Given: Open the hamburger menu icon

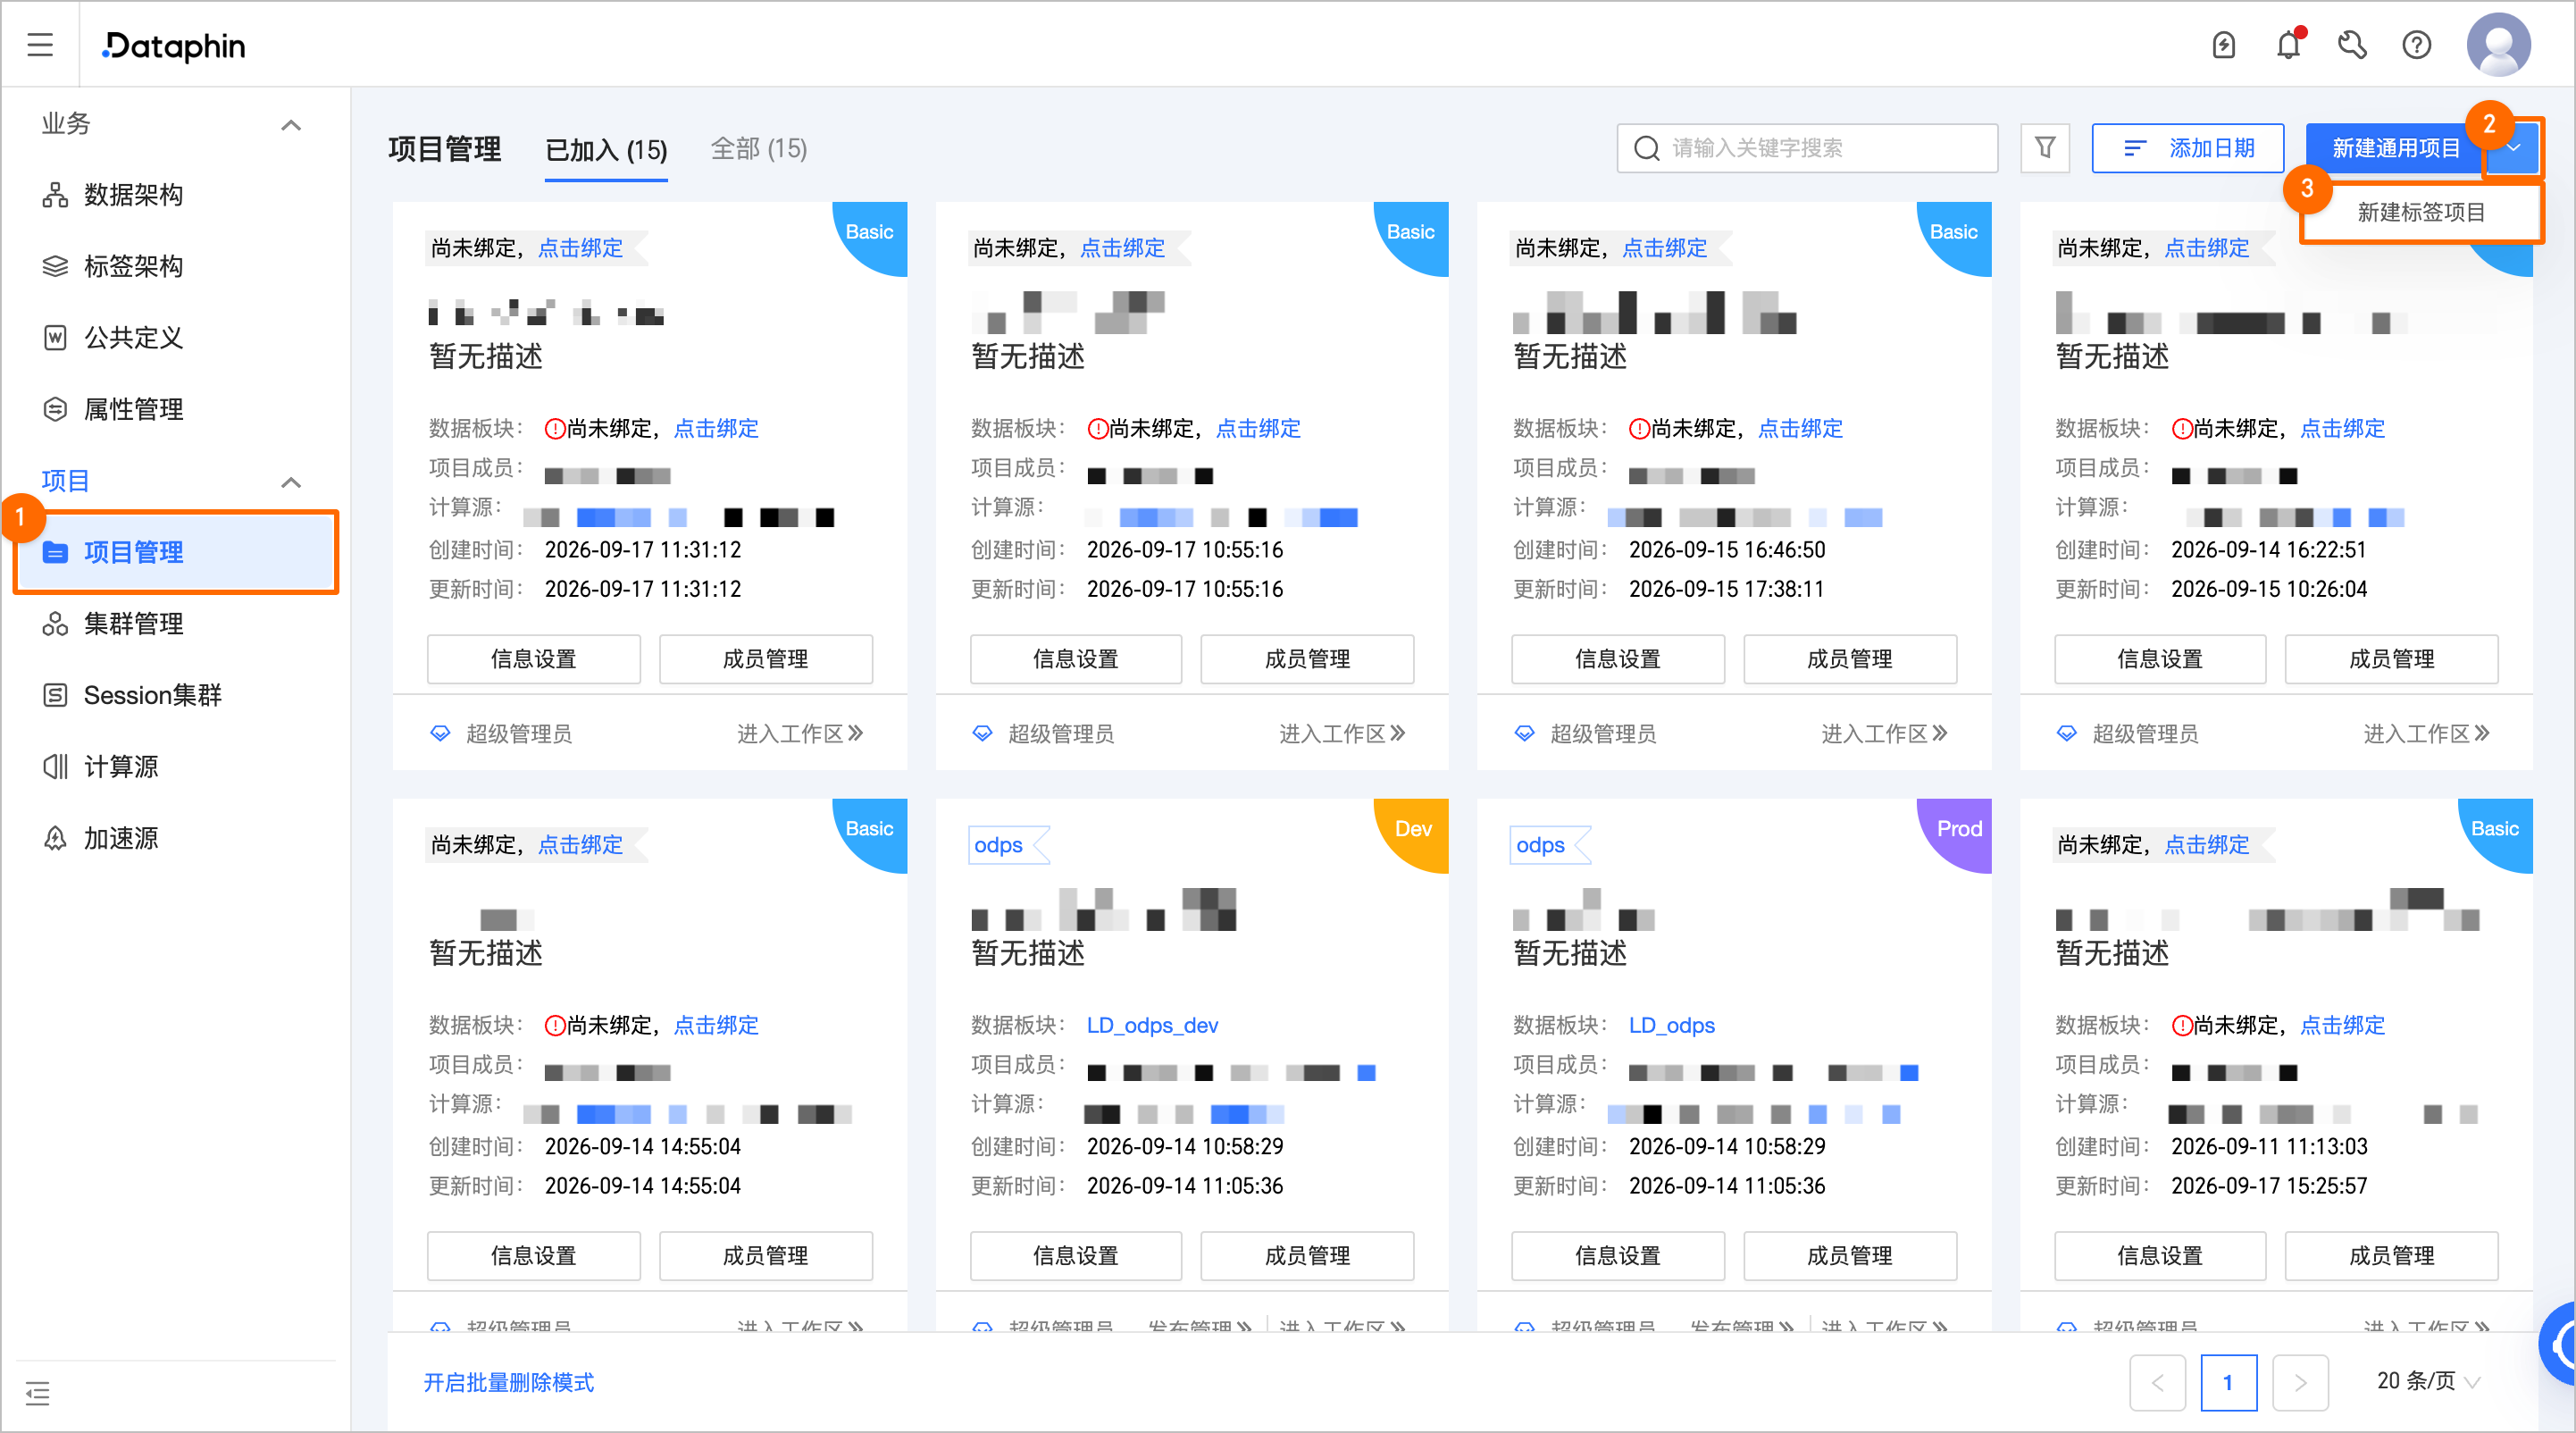Looking at the screenshot, I should click(x=40, y=45).
